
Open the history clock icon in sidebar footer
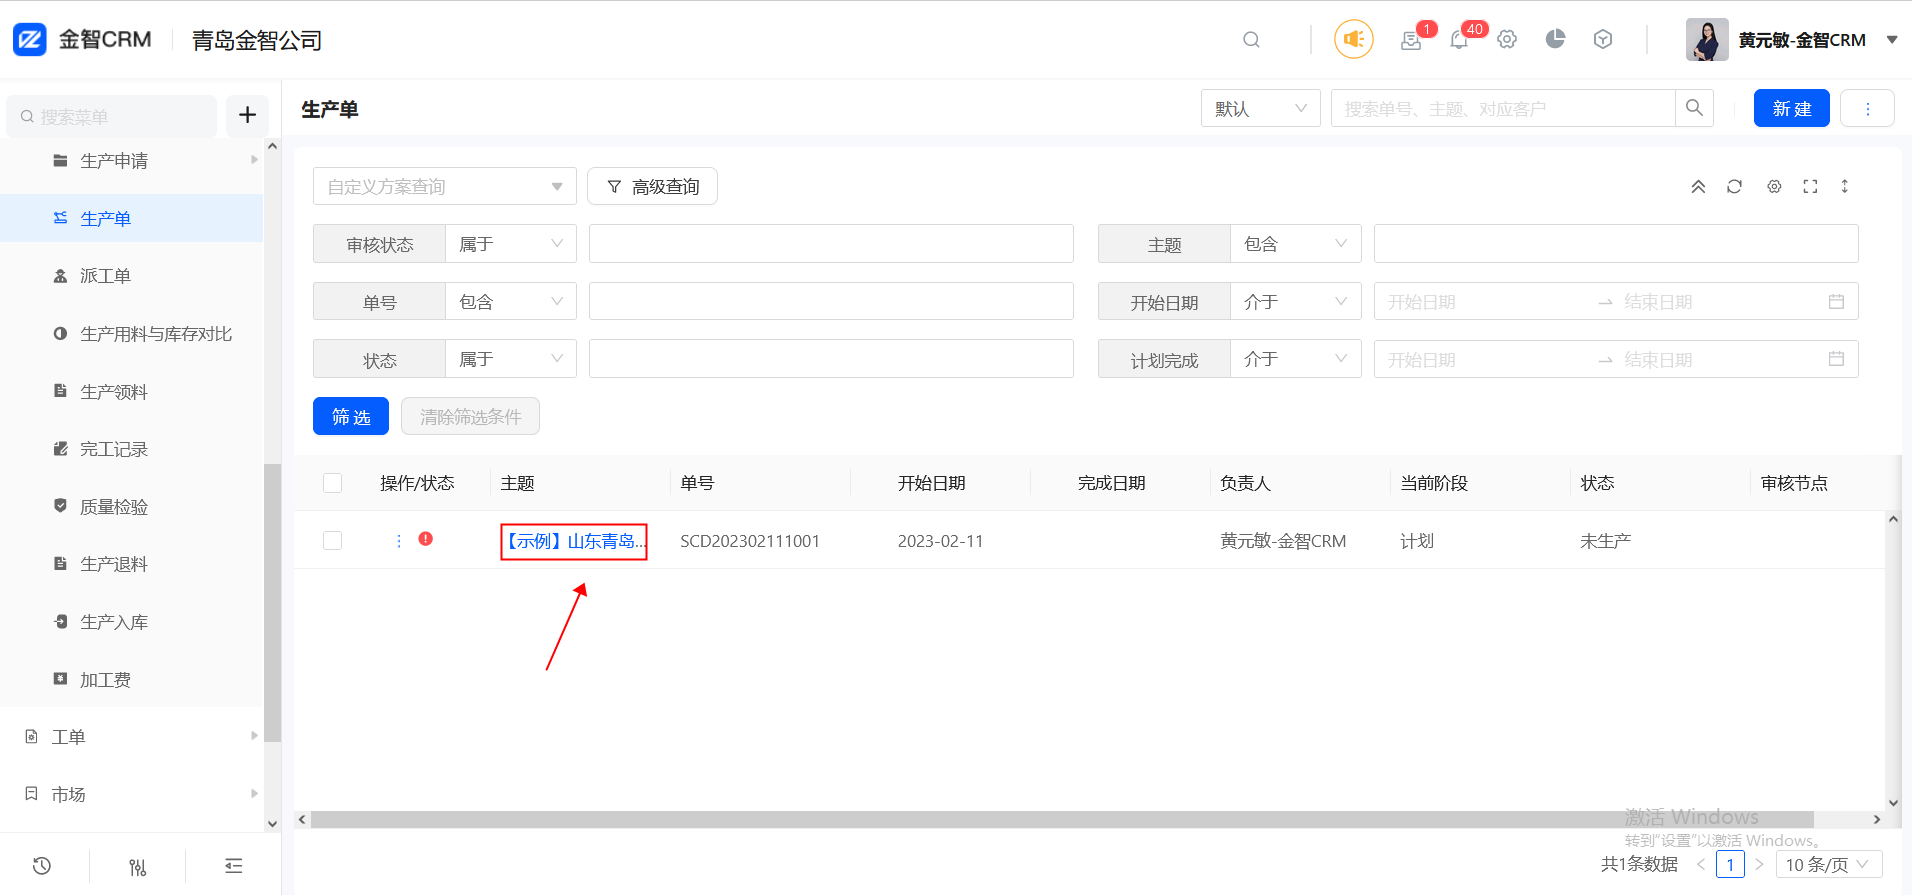(x=42, y=866)
